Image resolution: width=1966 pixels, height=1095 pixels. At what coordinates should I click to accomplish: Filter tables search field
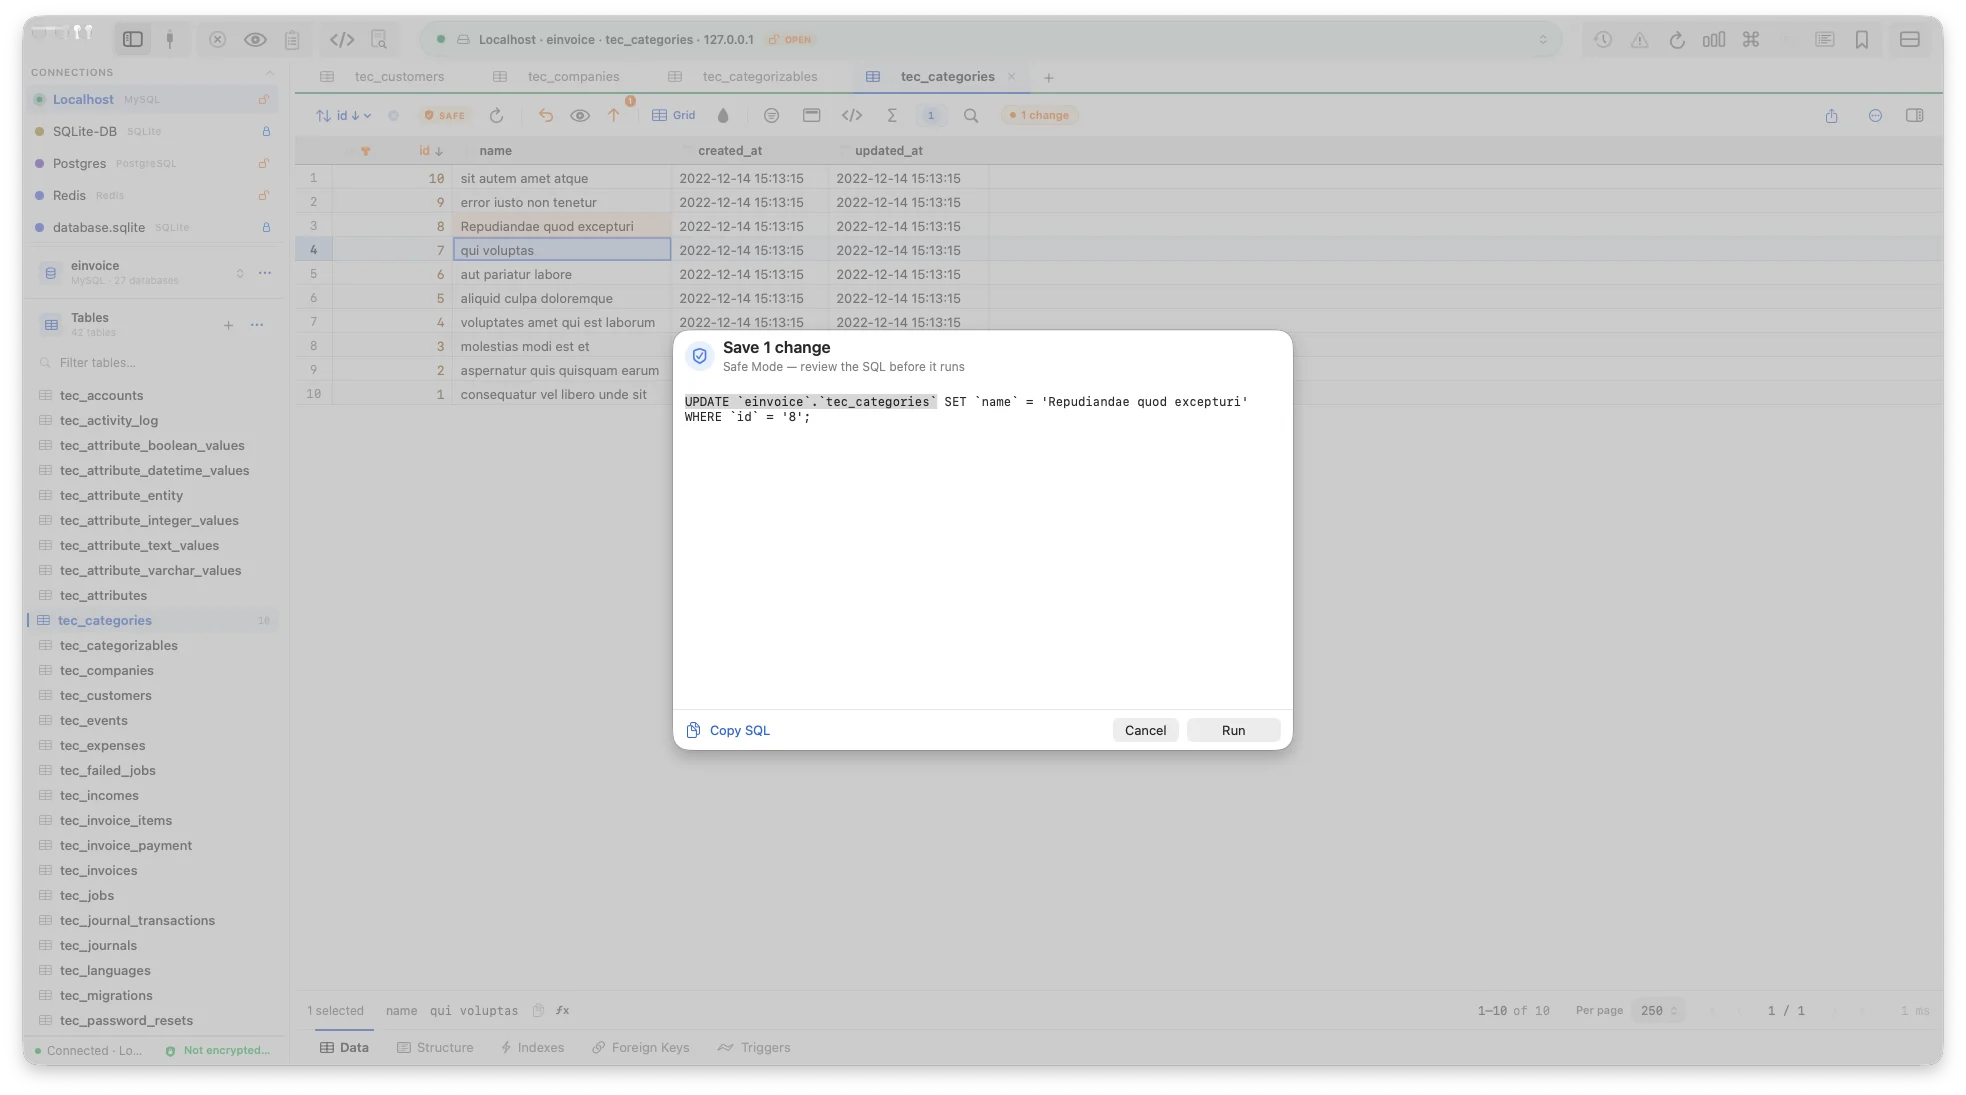[155, 363]
